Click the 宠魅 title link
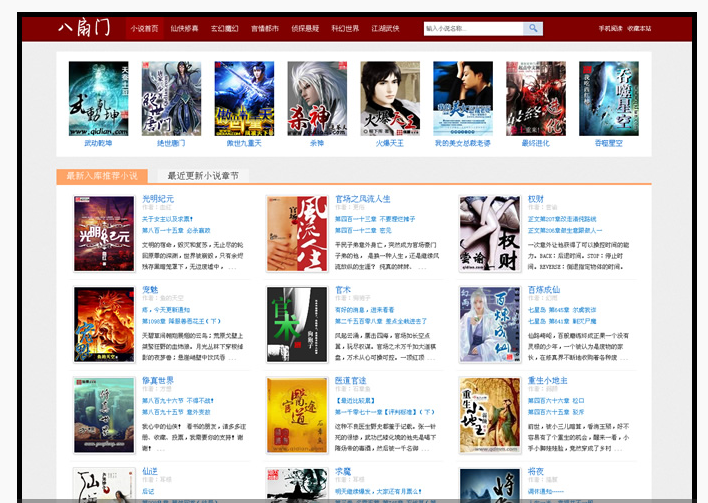The image size is (708, 503). coord(150,289)
